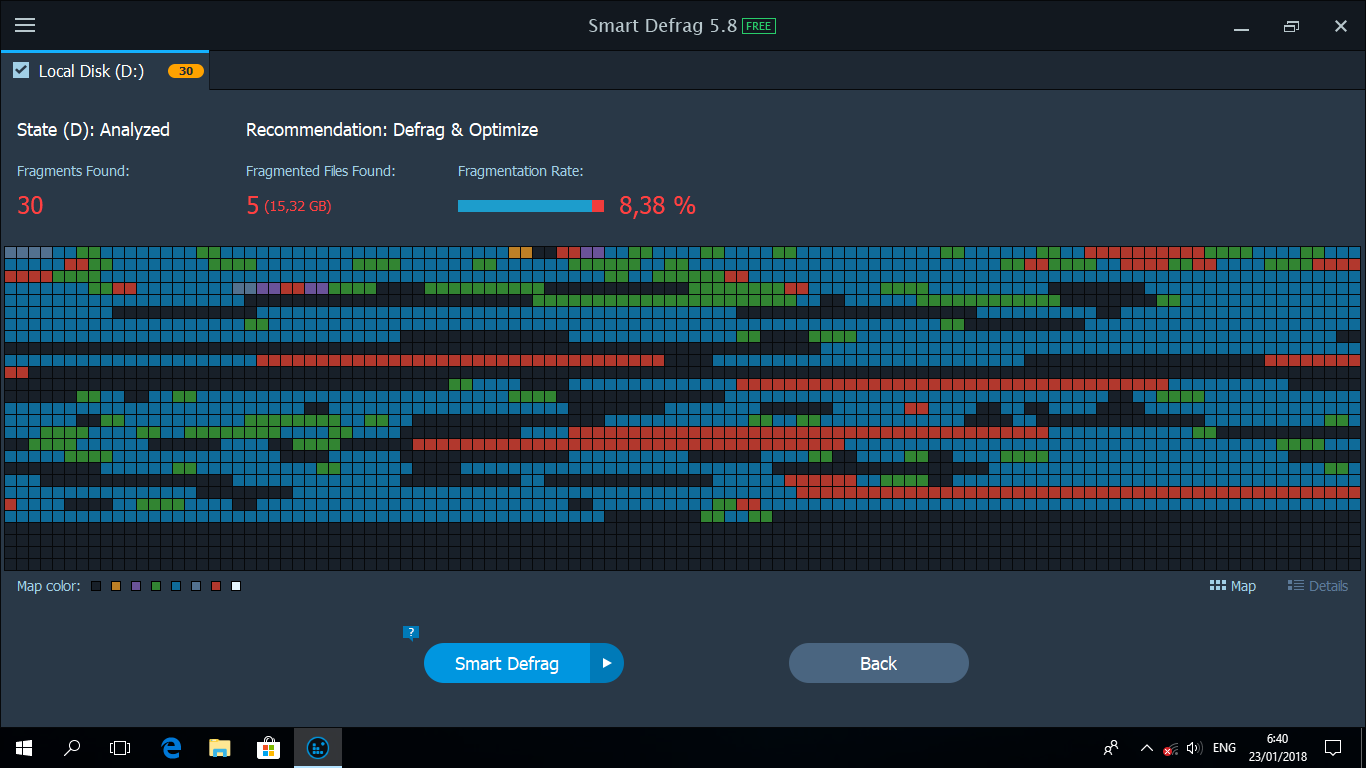Show hidden icons in system tray
Image resolution: width=1366 pixels, height=768 pixels.
(1146, 747)
